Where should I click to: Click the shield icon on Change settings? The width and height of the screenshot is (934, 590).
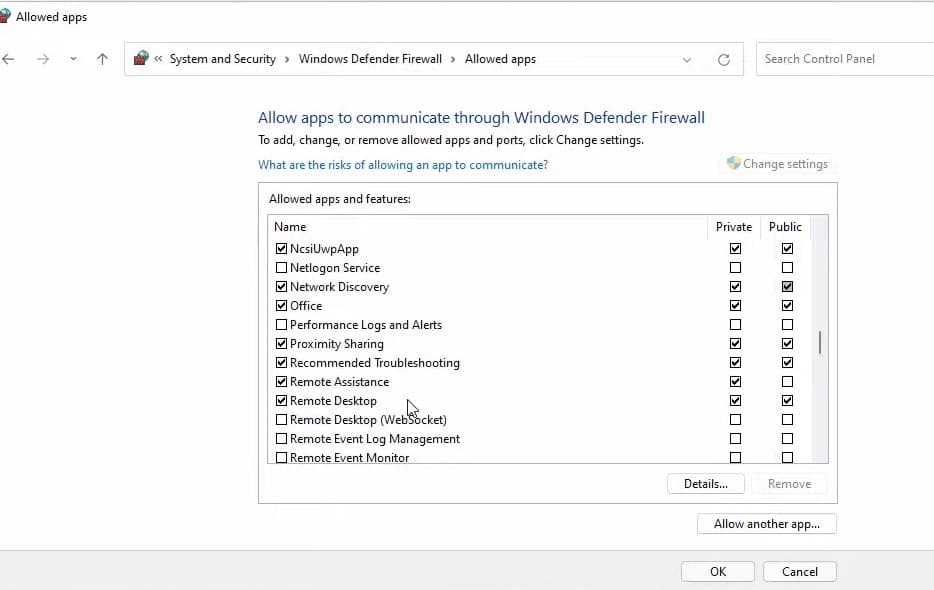click(733, 164)
